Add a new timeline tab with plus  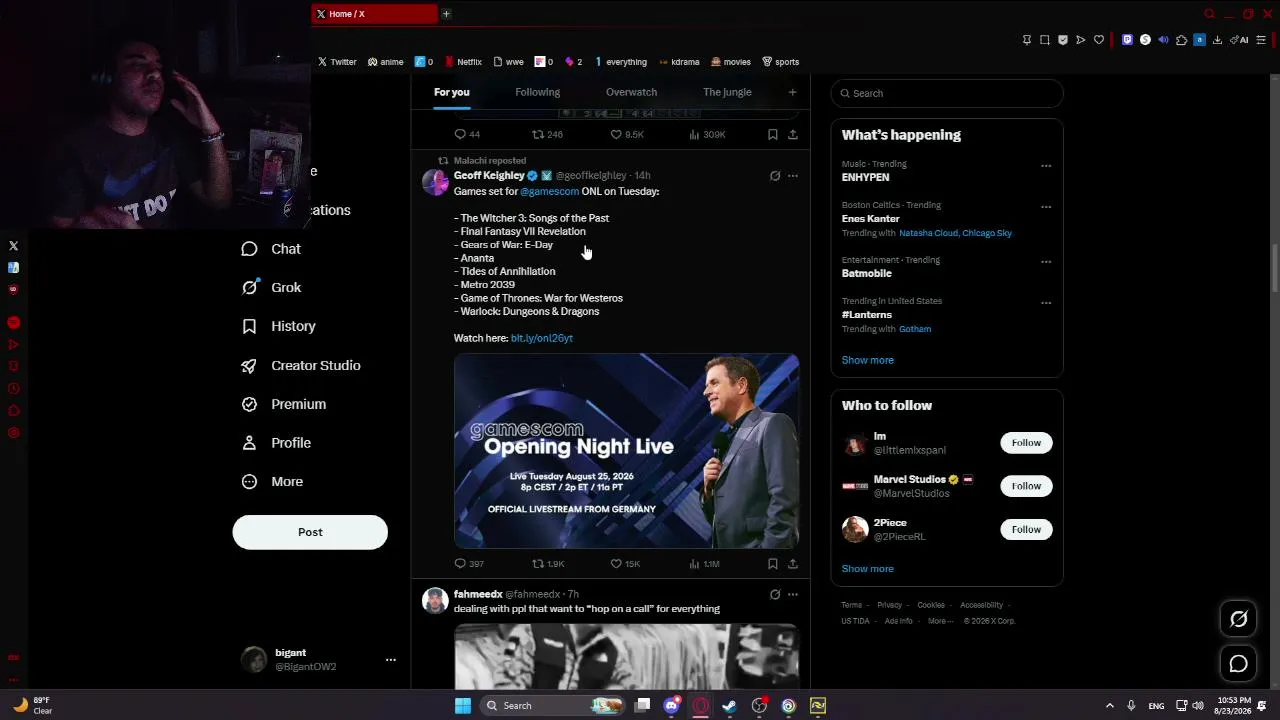(792, 92)
